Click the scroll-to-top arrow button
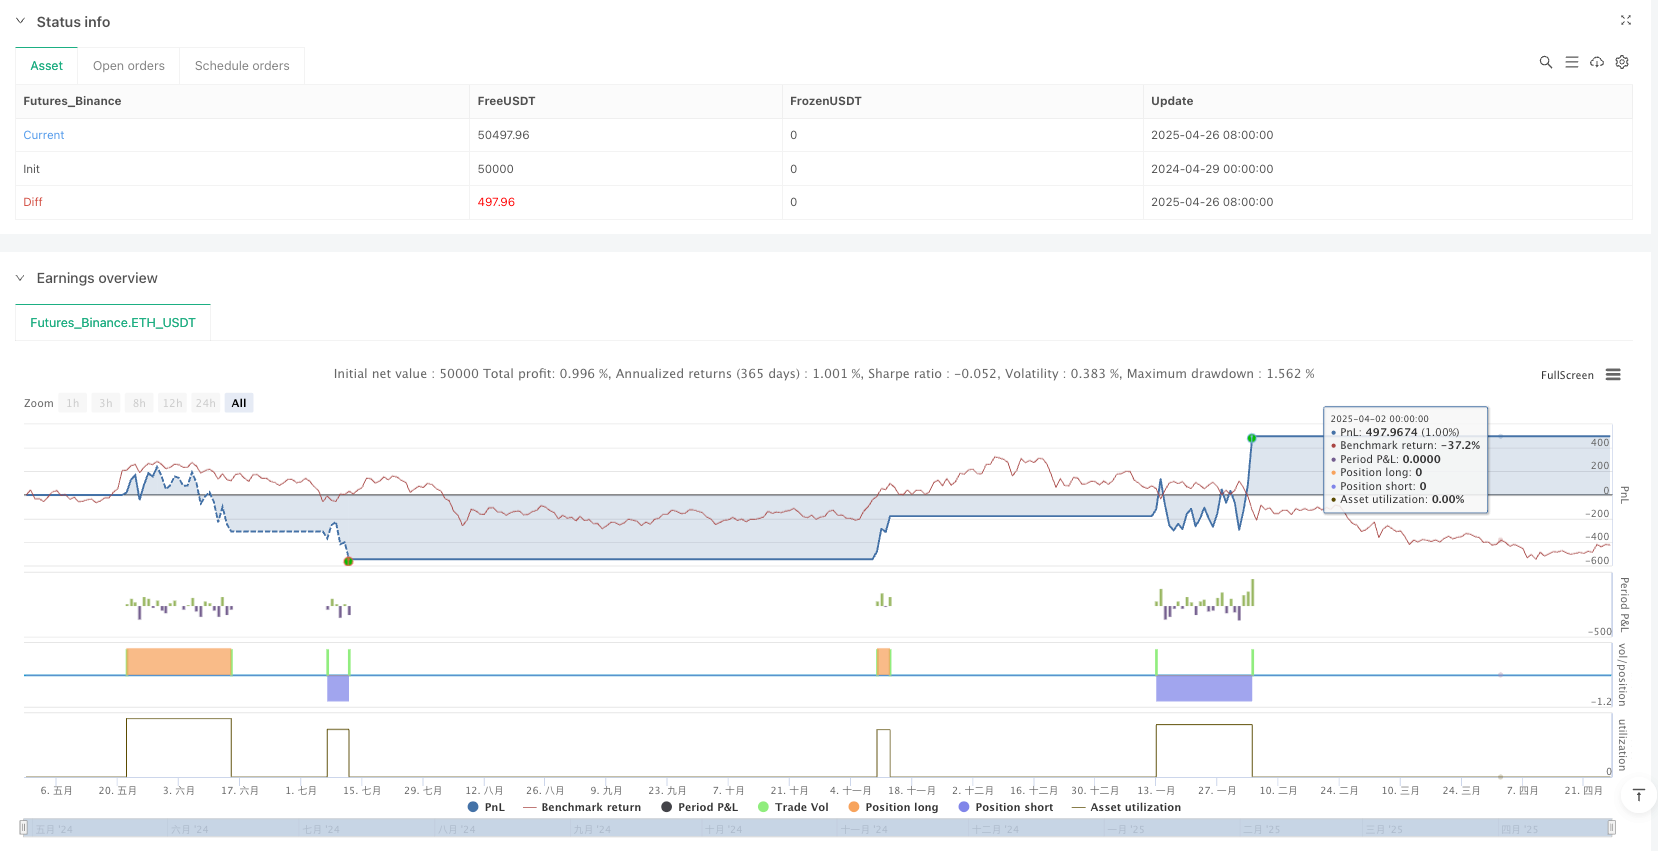1658x851 pixels. pyautogui.click(x=1638, y=795)
